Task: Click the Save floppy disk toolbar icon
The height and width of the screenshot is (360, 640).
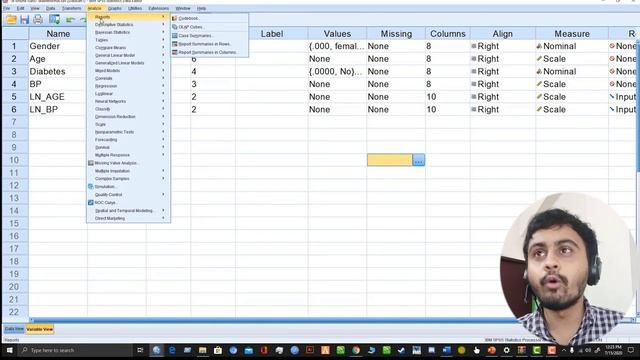Action: 24,19
